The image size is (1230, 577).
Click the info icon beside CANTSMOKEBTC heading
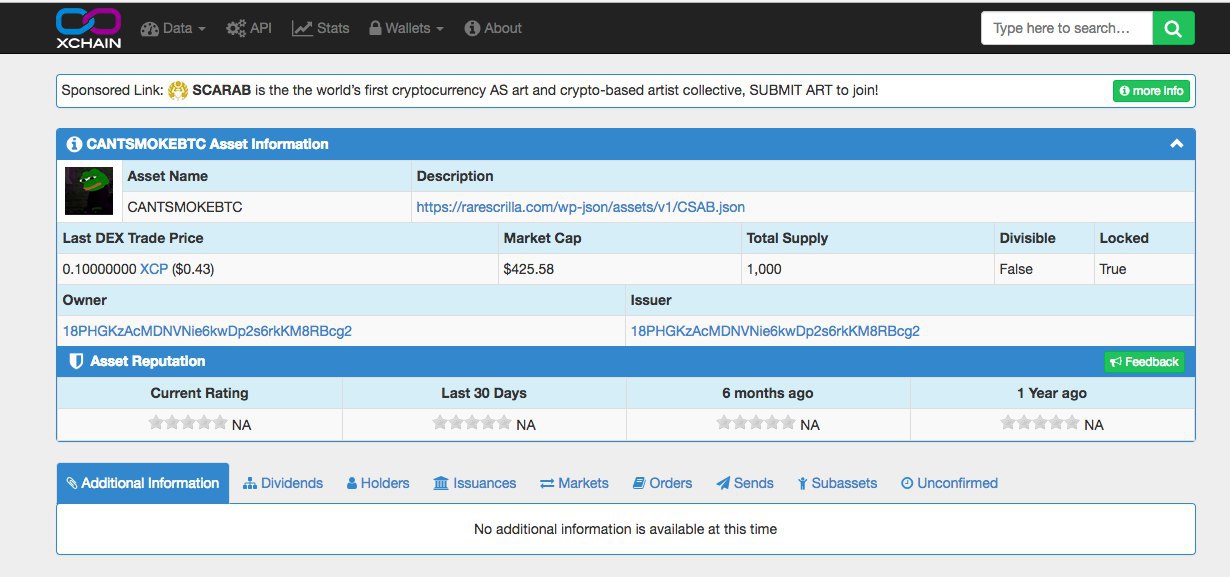pyautogui.click(x=74, y=144)
